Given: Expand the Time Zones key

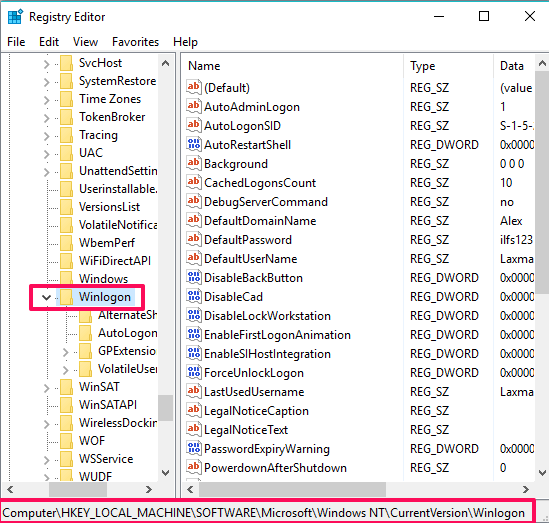Looking at the screenshot, I should point(46,99).
